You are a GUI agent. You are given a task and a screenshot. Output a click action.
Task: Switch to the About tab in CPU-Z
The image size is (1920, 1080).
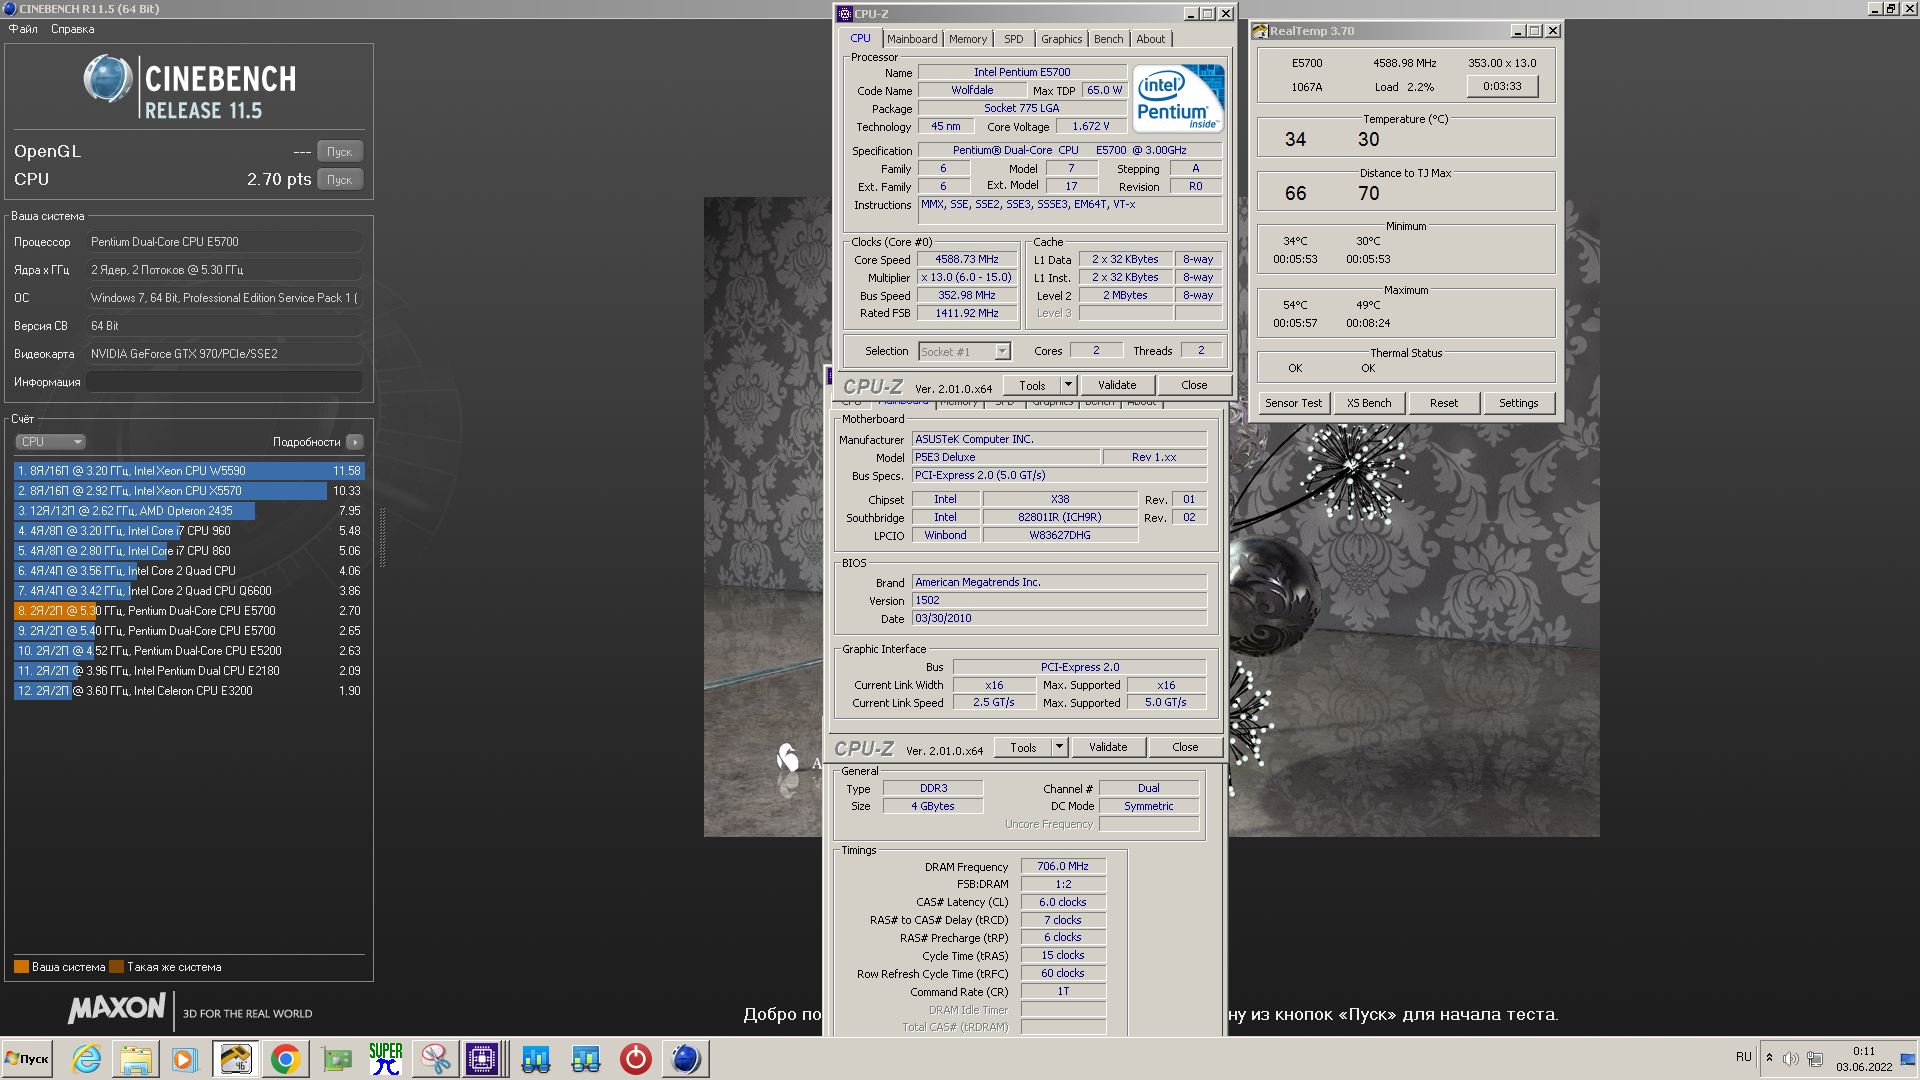pyautogui.click(x=1150, y=39)
